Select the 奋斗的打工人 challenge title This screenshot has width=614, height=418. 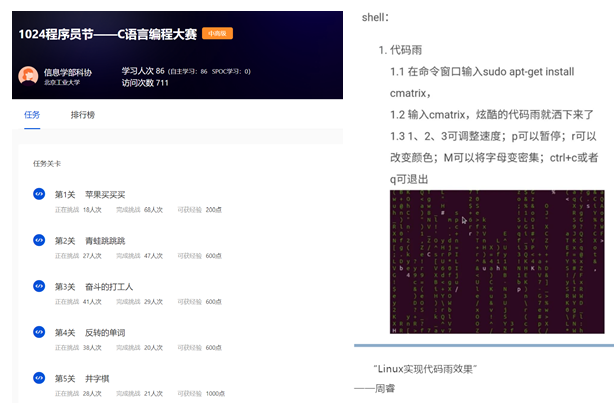pyautogui.click(x=107, y=286)
